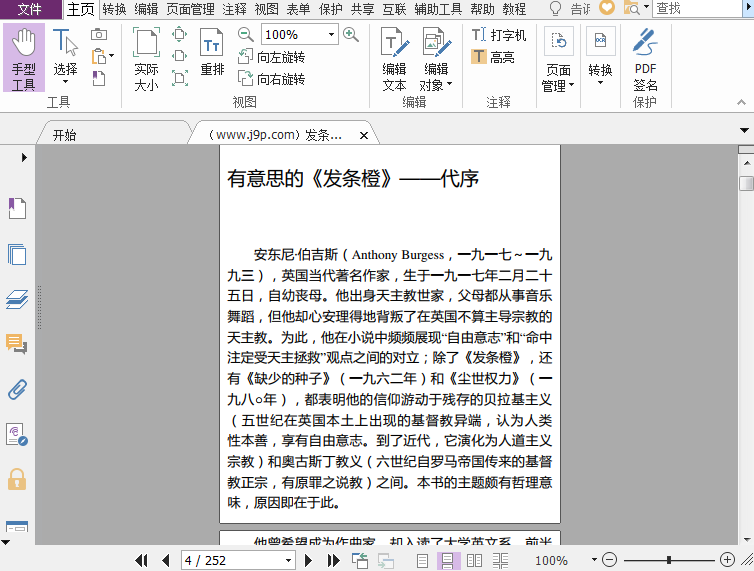The height and width of the screenshot is (571, 754).
Task: Open the Page Management (页面管理) tab
Action: point(190,9)
